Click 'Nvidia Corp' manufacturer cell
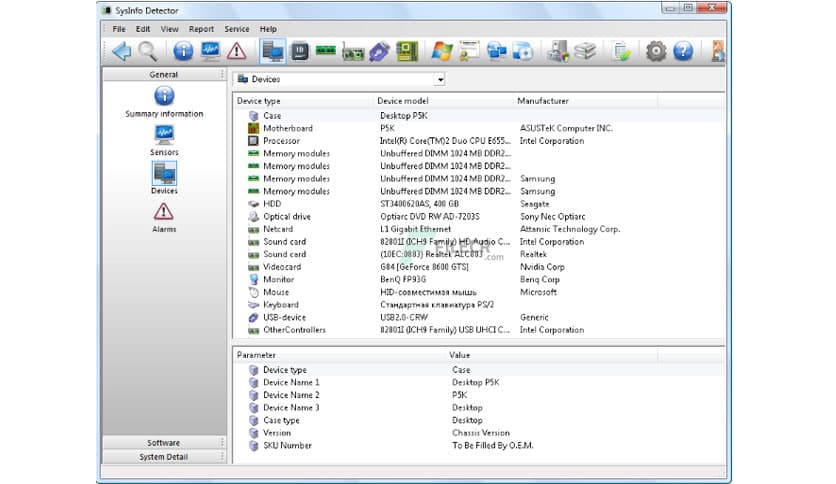The width and height of the screenshot is (836, 484). coord(542,267)
